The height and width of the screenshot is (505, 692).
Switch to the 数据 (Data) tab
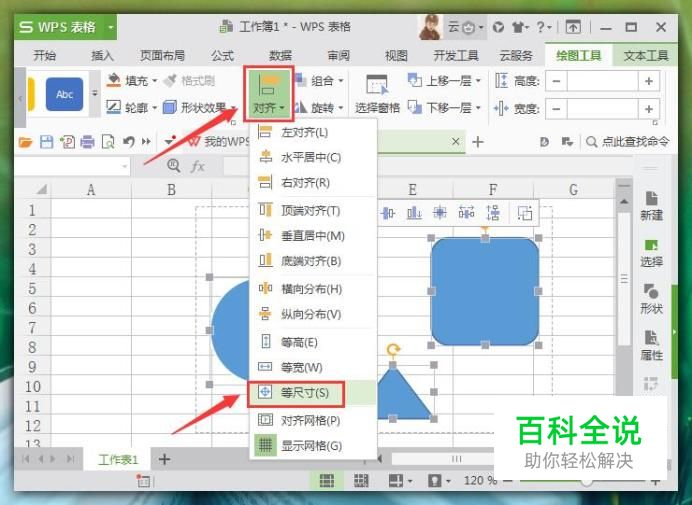click(281, 56)
